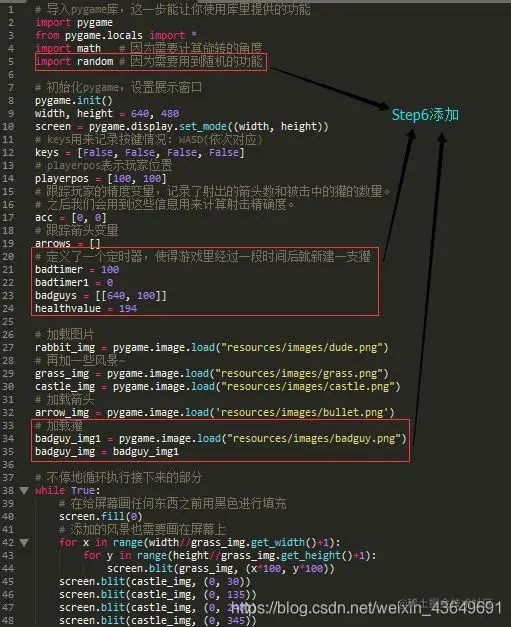The image size is (511, 627).
Task: Click line number 5 in the gutter
Action: [11, 62]
